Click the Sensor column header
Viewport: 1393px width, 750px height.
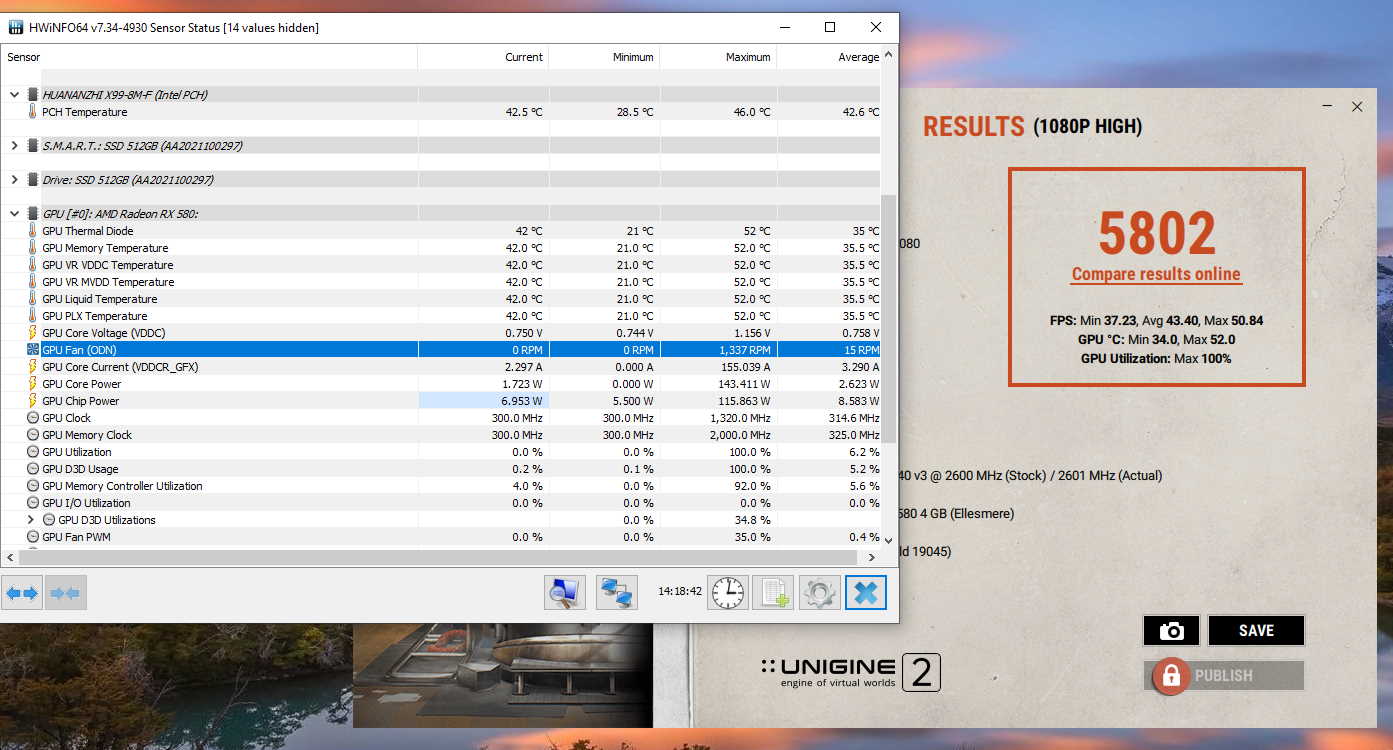(209, 57)
